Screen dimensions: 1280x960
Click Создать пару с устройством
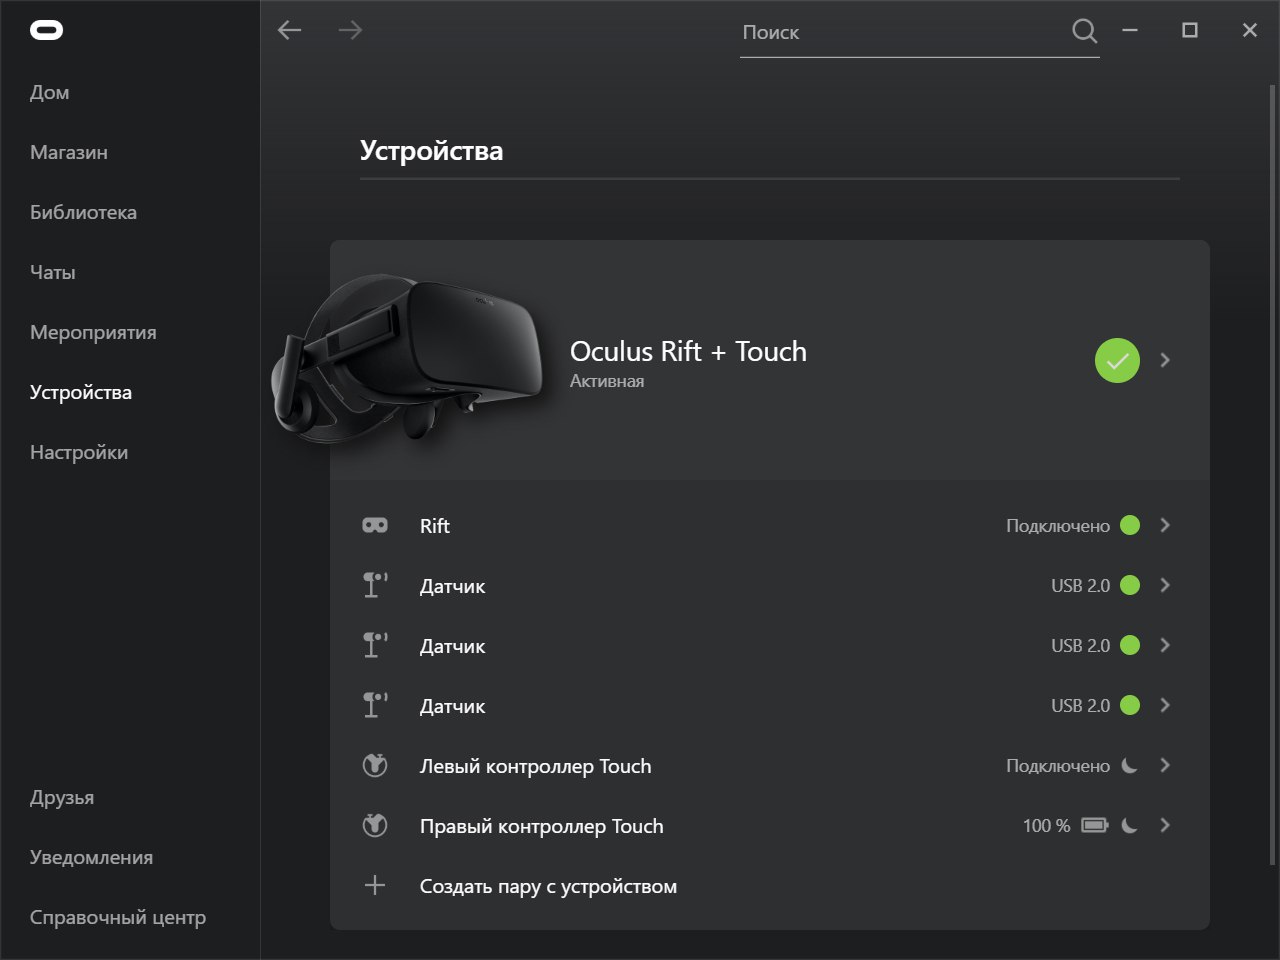click(548, 886)
